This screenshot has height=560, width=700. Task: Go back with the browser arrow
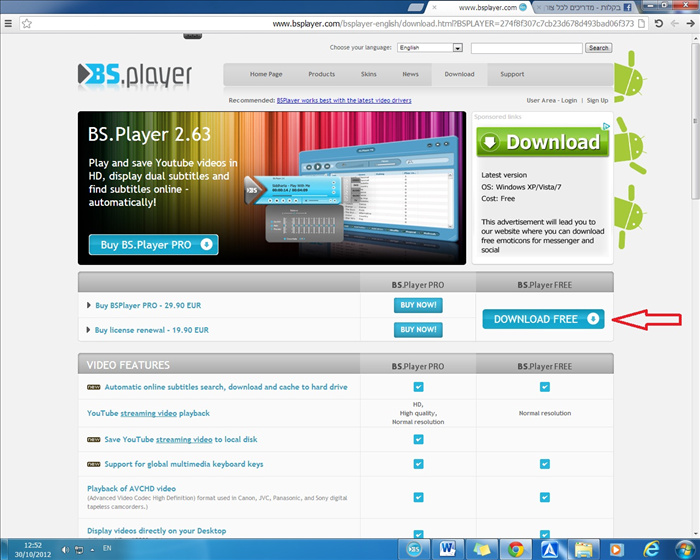tap(674, 23)
